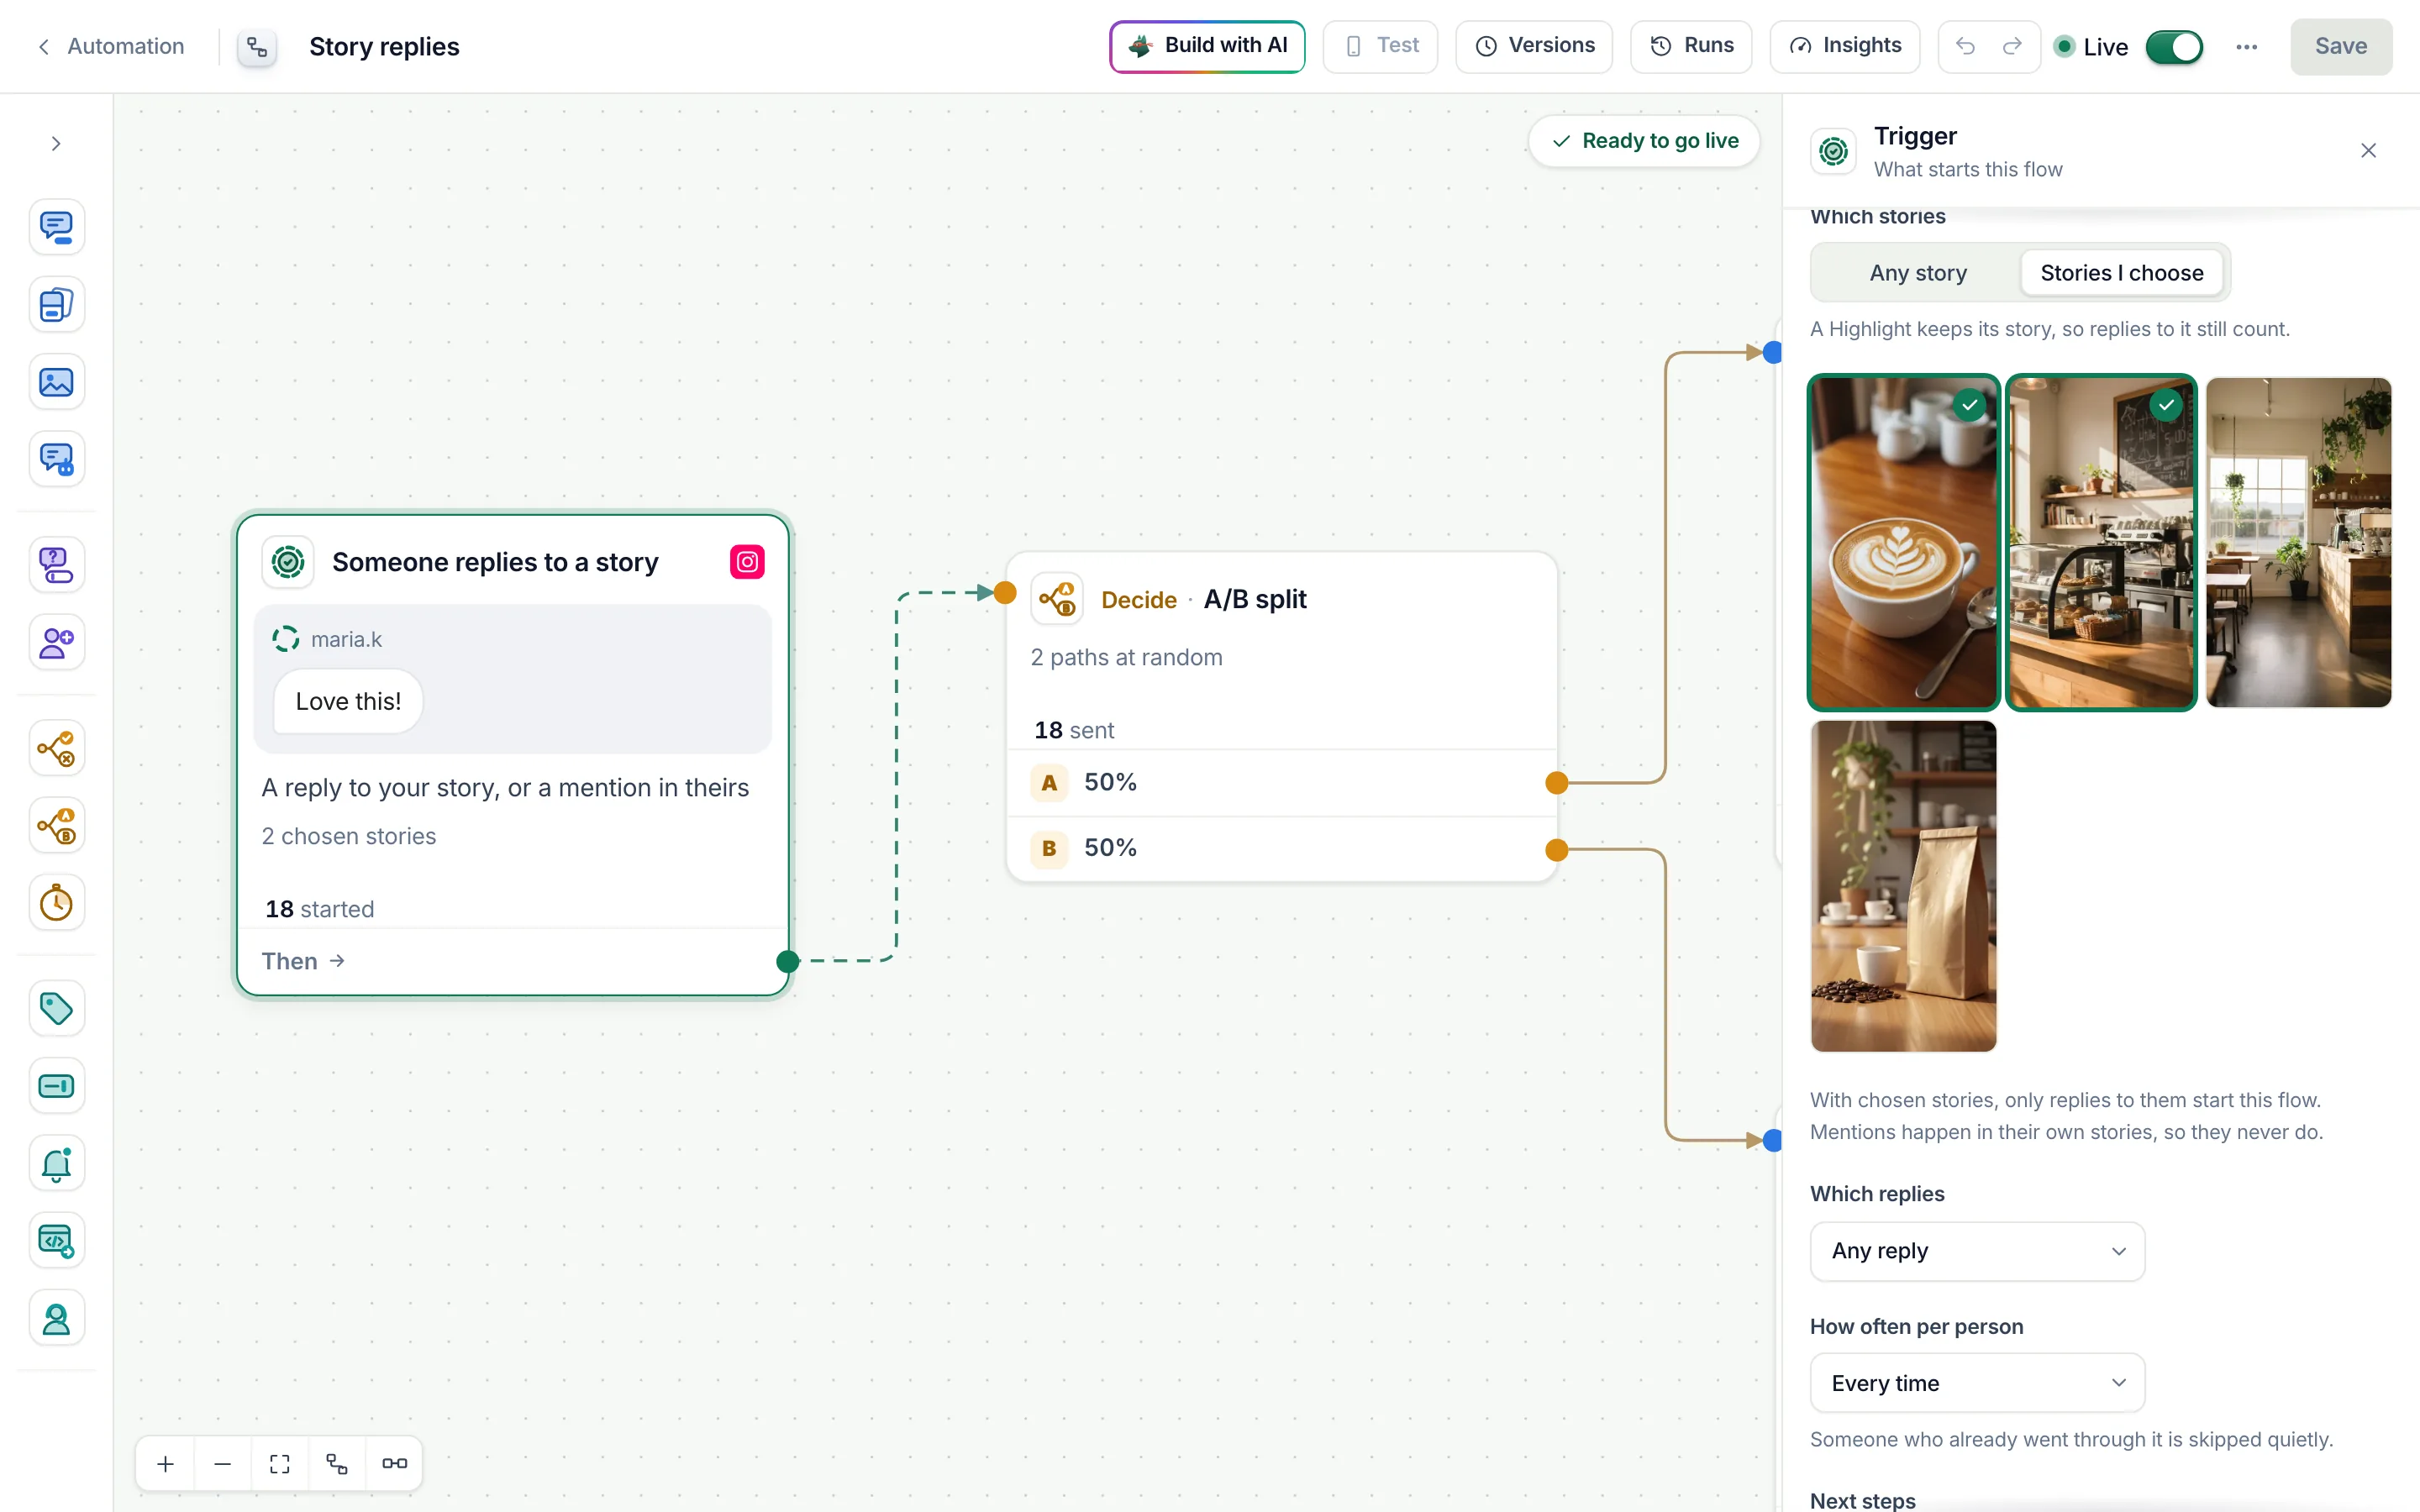This screenshot has width=2420, height=1512.
Task: Add a message block from the sidebar
Action: [57, 227]
